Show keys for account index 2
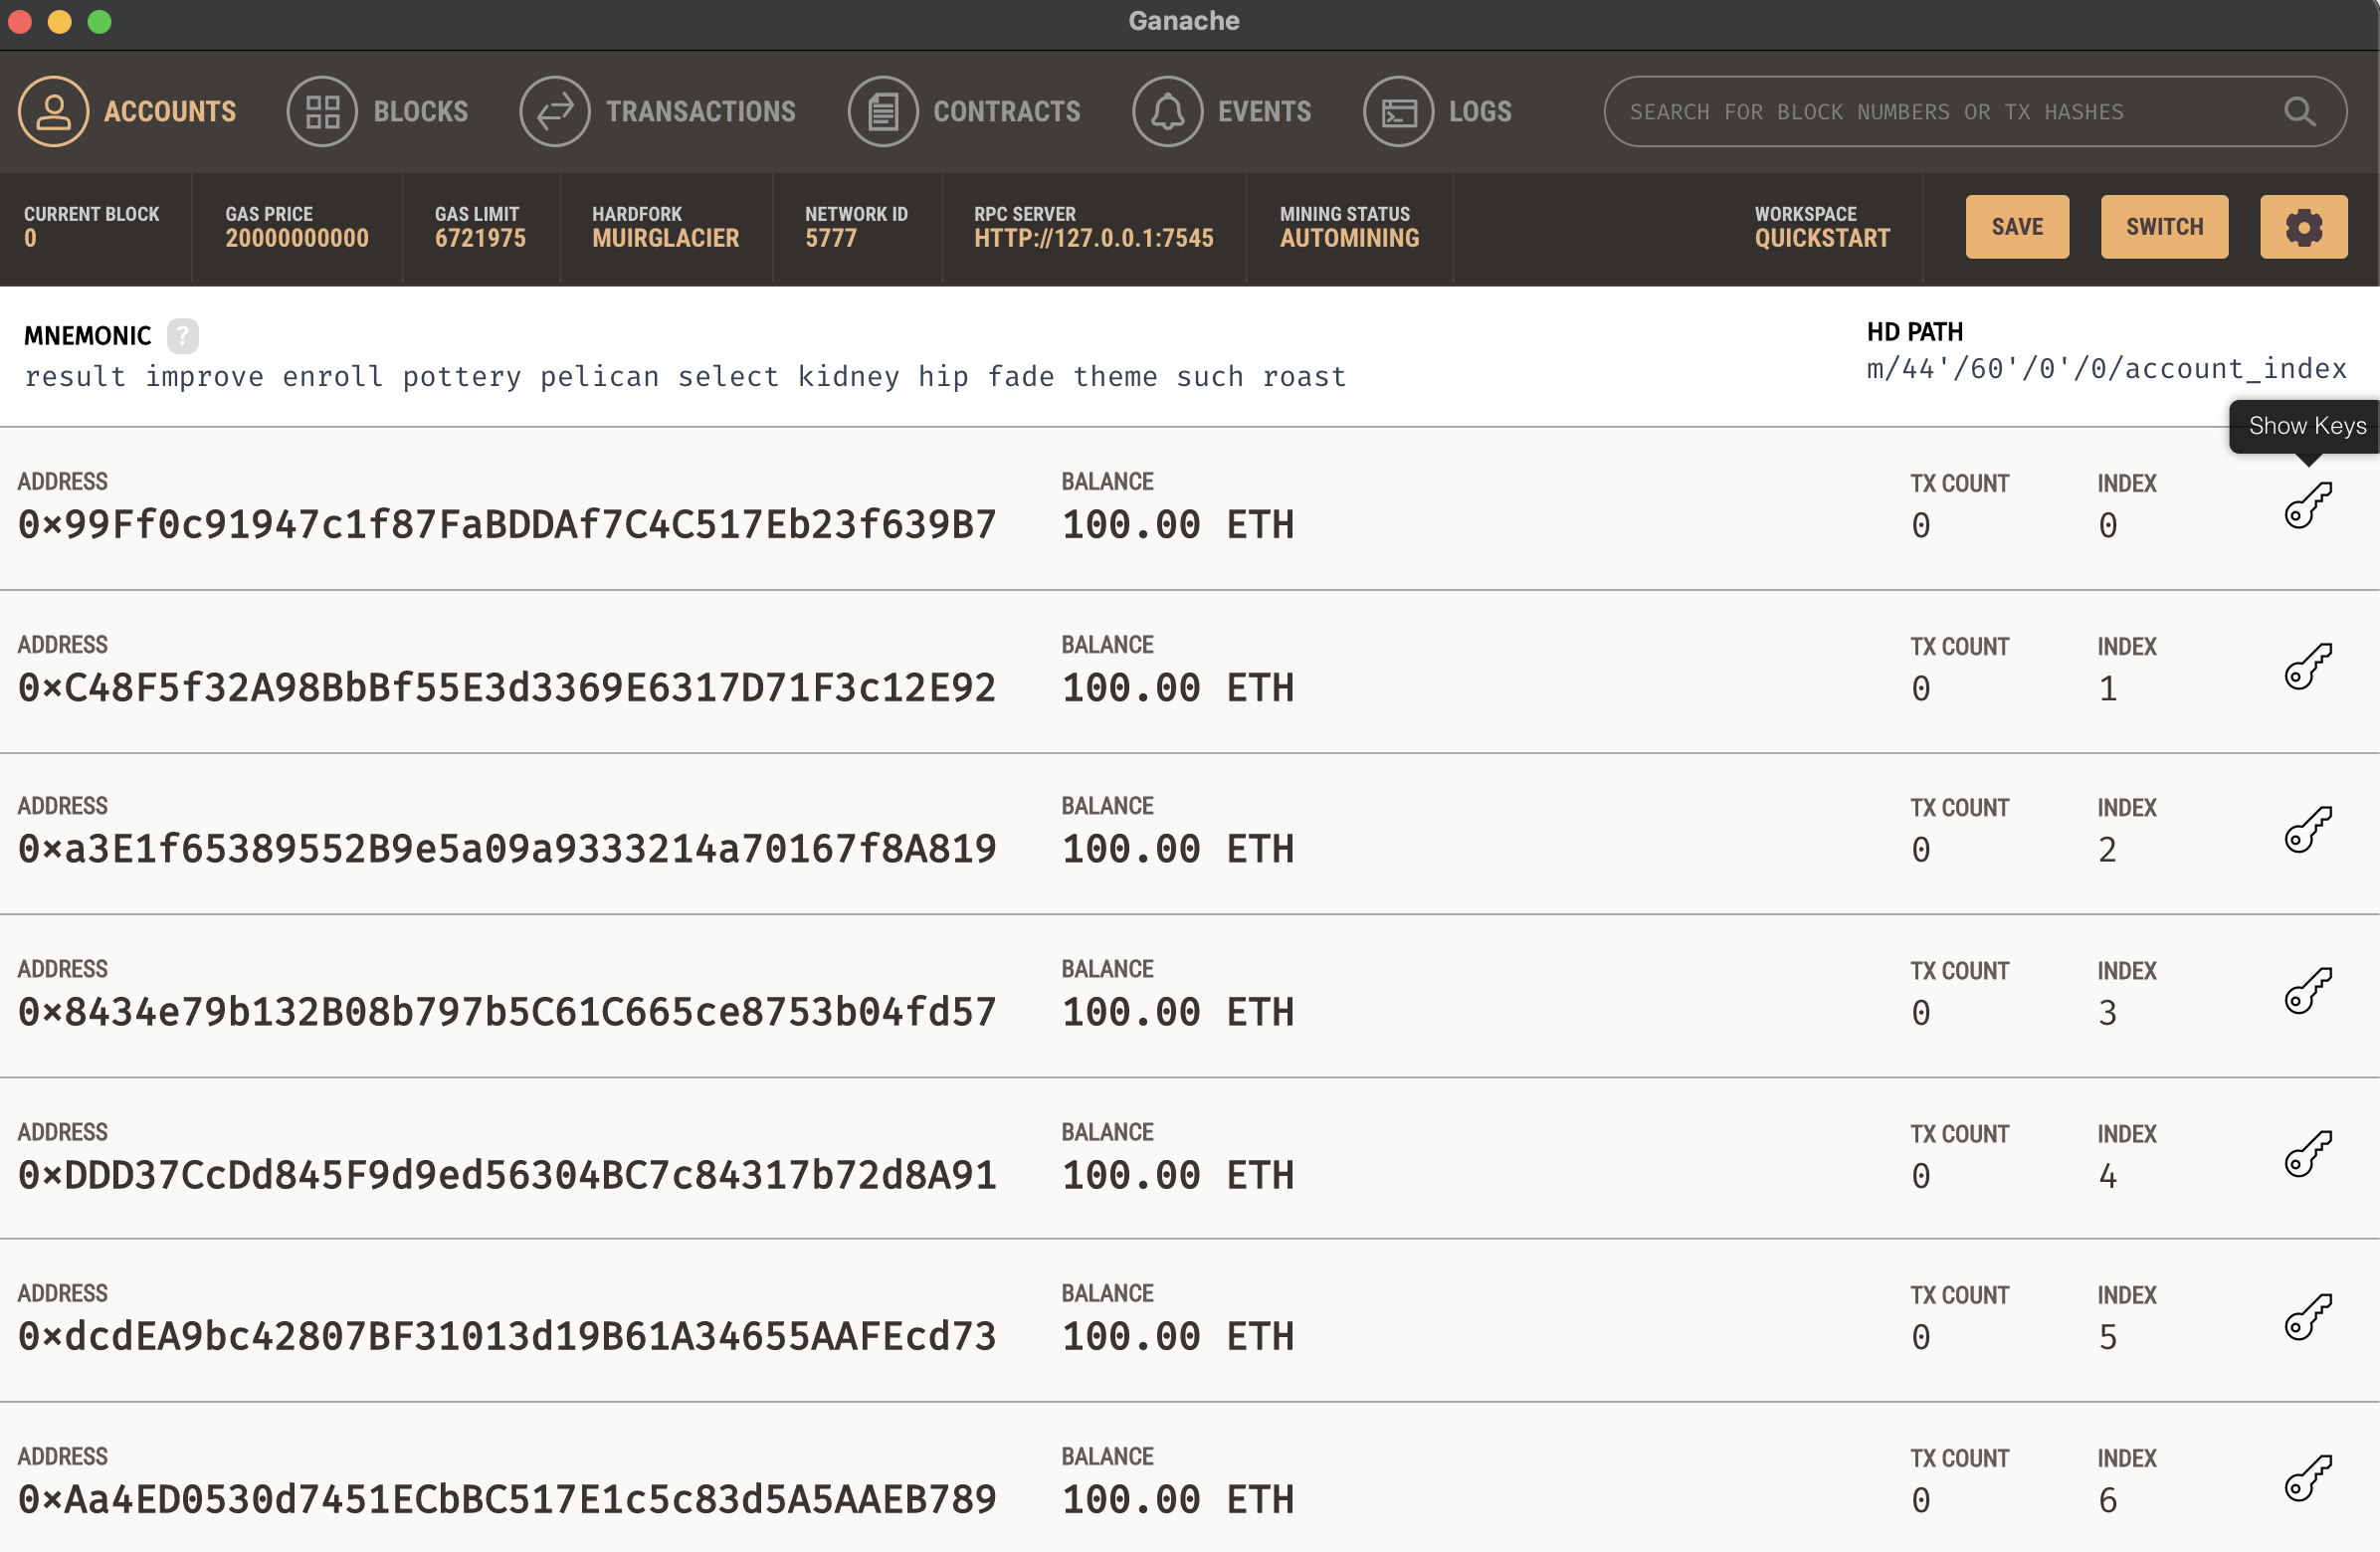The image size is (2380, 1552). (2308, 829)
